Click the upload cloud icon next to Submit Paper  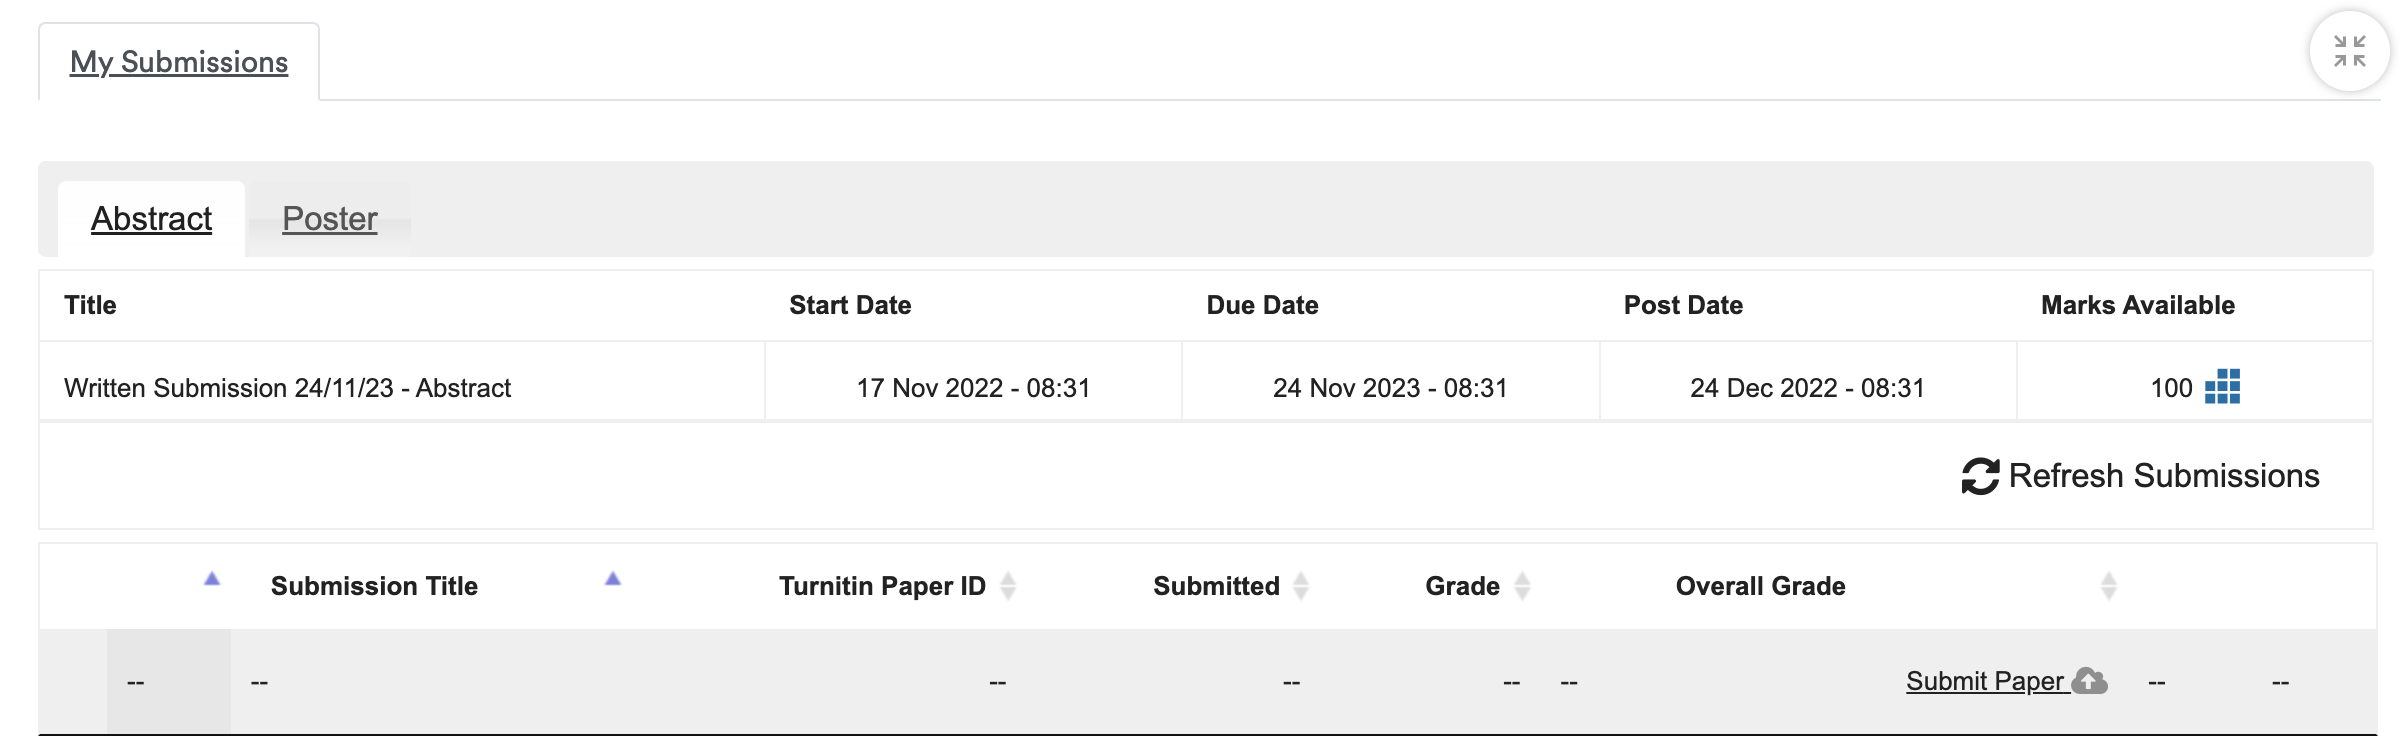pyautogui.click(x=2089, y=682)
